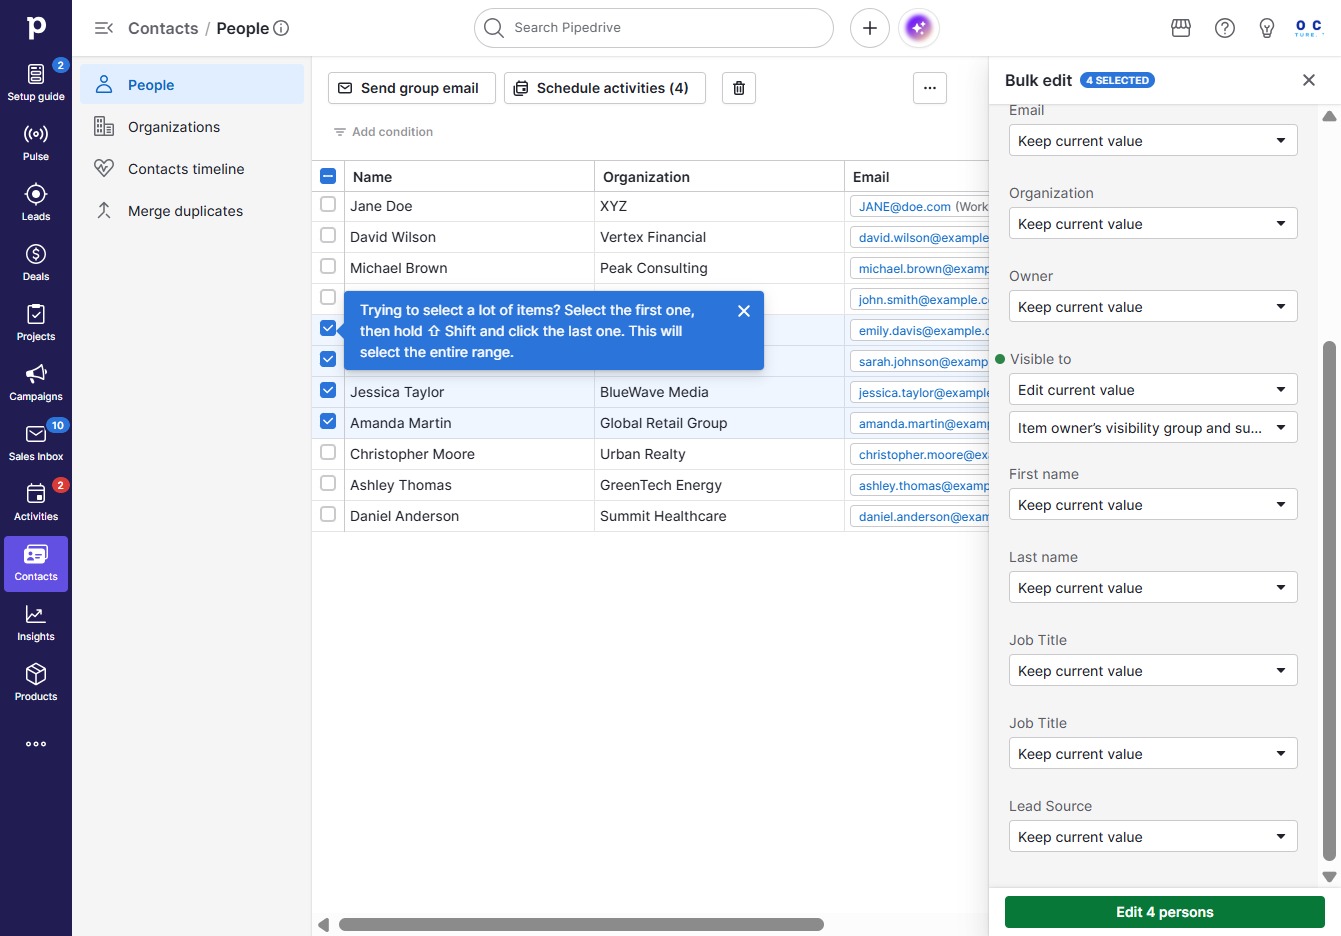1341x936 pixels.
Task: Open Jessica Taylor's email link
Action: [923, 393]
